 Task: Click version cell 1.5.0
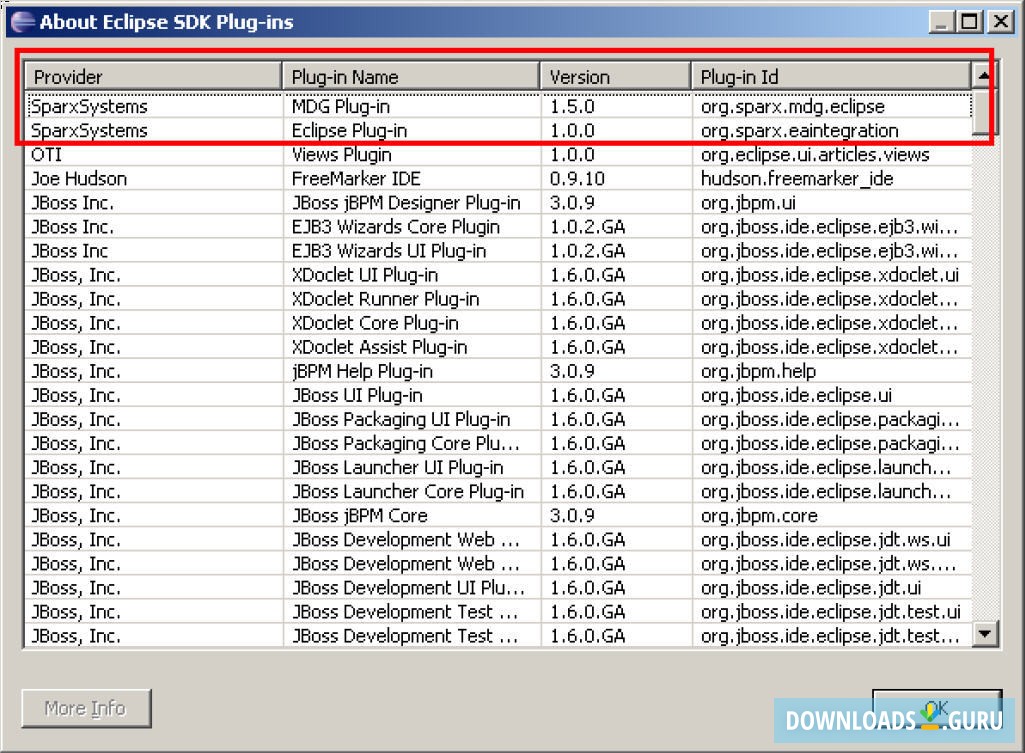click(x=572, y=106)
